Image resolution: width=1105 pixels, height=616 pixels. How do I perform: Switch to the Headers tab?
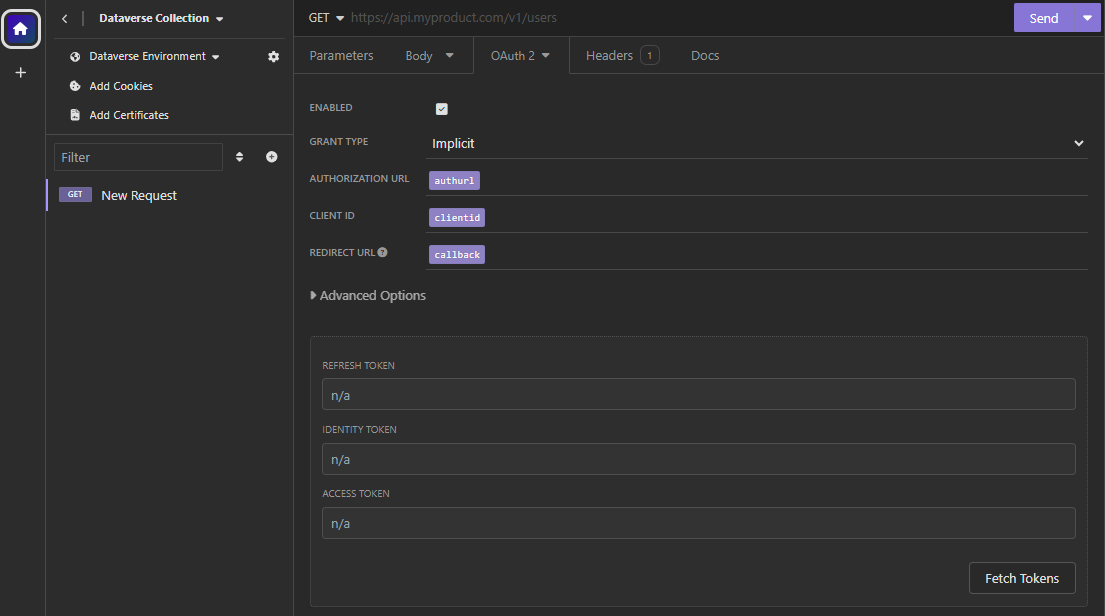pyautogui.click(x=610, y=55)
